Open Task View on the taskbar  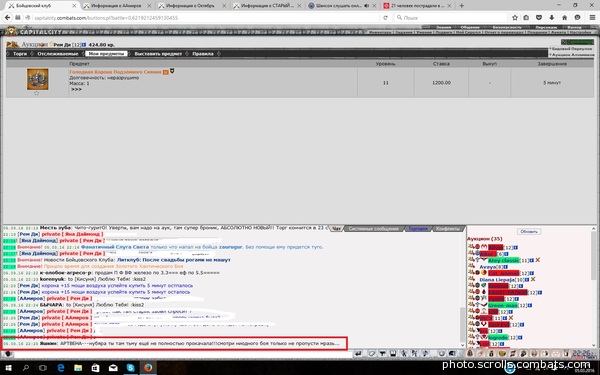[x=43, y=368]
